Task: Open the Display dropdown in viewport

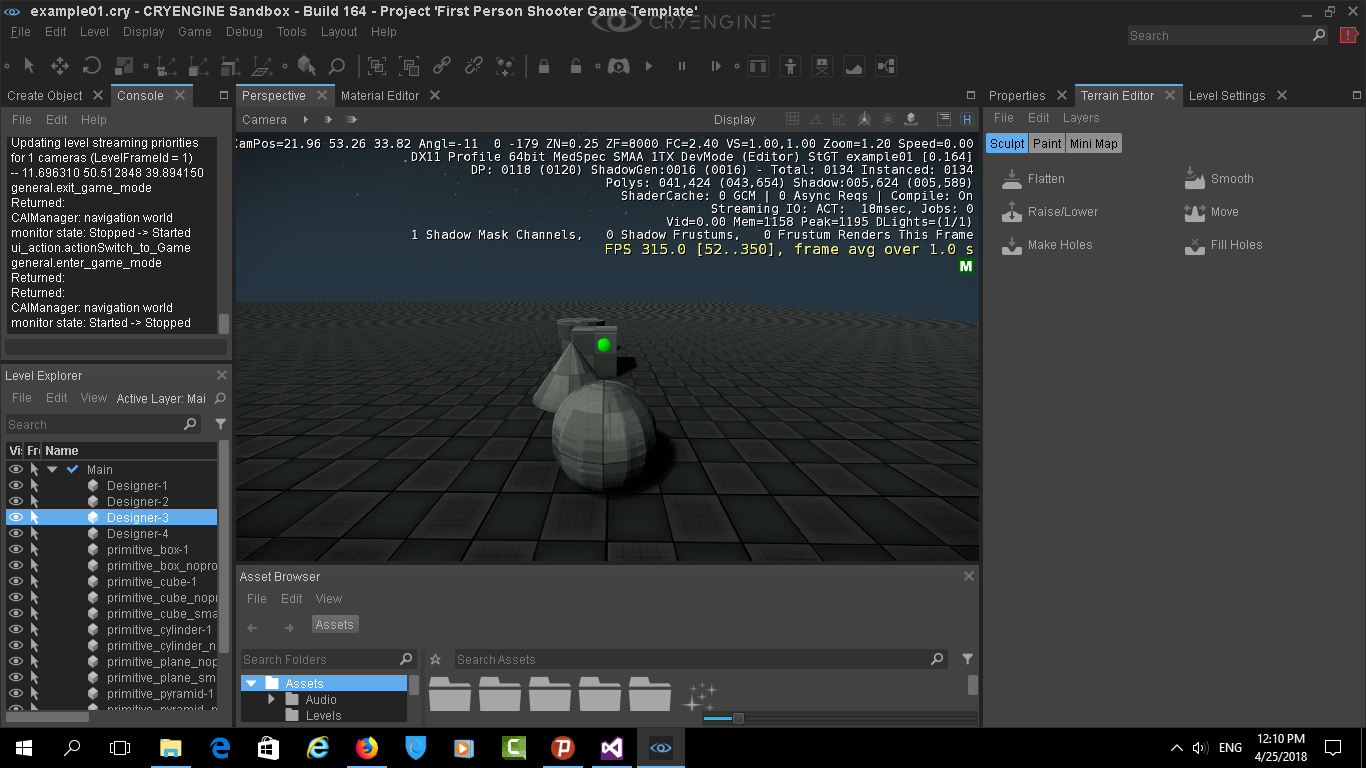Action: [x=735, y=120]
